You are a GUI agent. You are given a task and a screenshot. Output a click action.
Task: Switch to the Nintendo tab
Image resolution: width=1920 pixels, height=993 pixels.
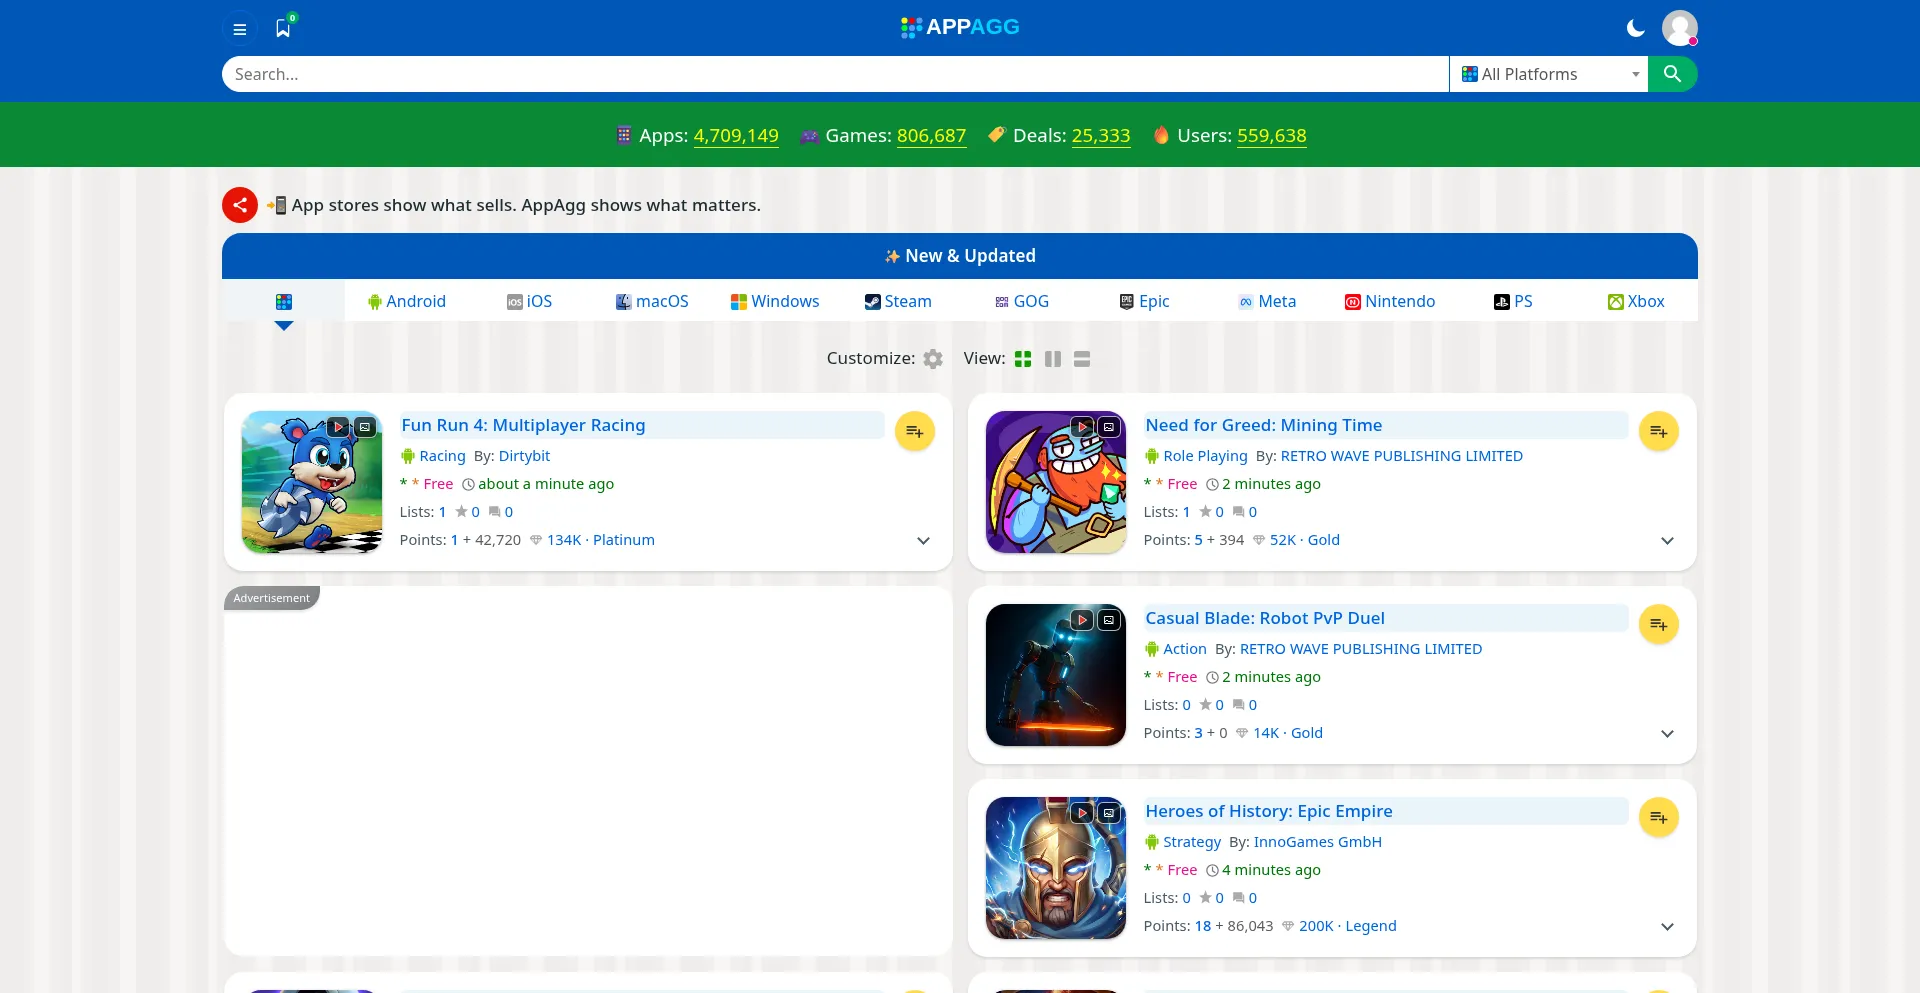click(x=1390, y=302)
